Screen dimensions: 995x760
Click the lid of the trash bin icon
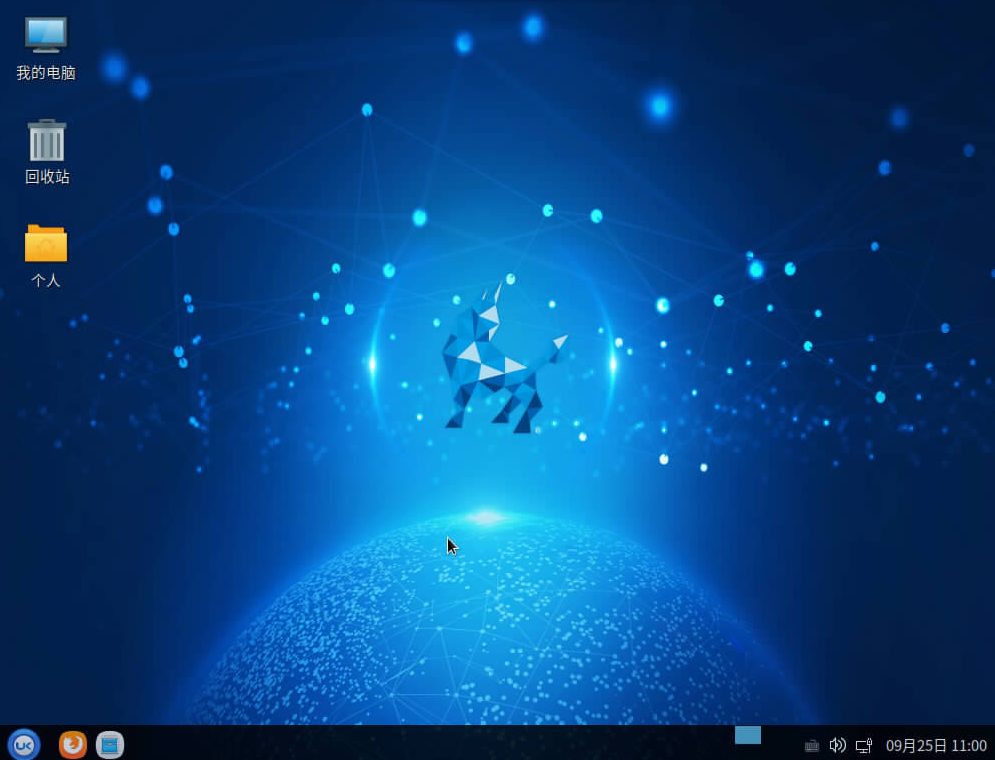(x=46, y=124)
